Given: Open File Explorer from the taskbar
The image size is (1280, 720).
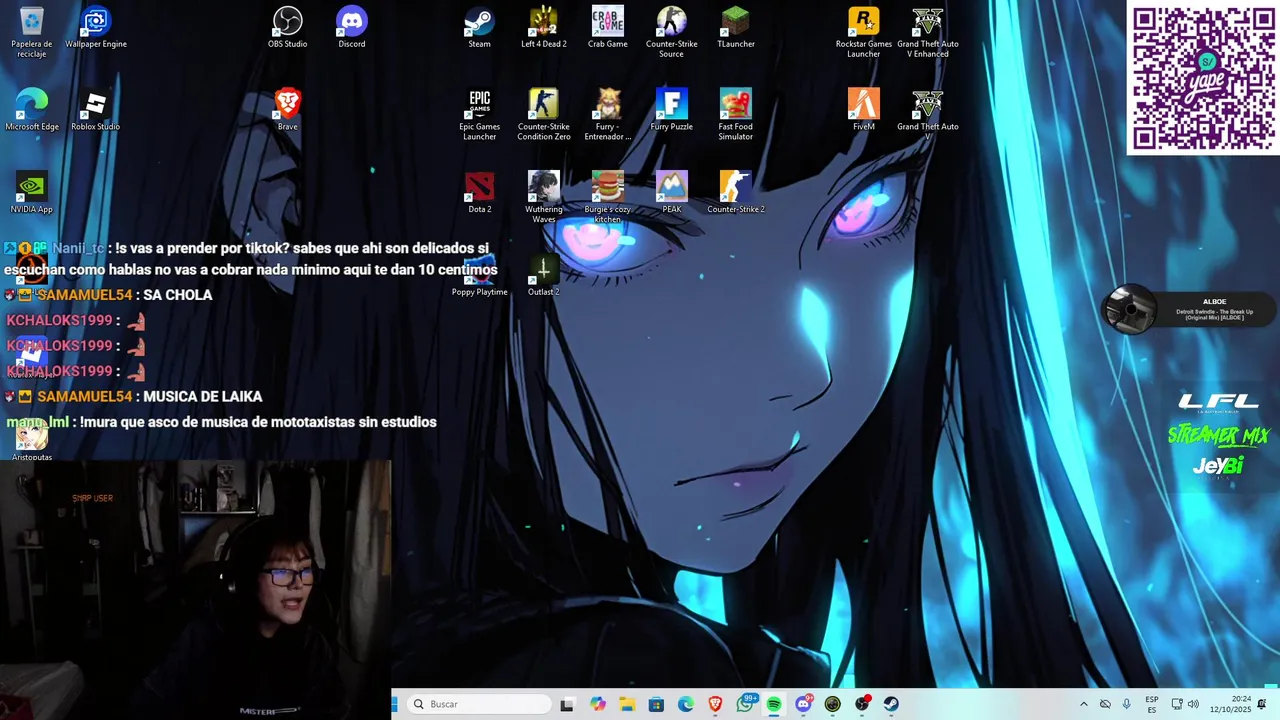Looking at the screenshot, I should click(x=627, y=704).
